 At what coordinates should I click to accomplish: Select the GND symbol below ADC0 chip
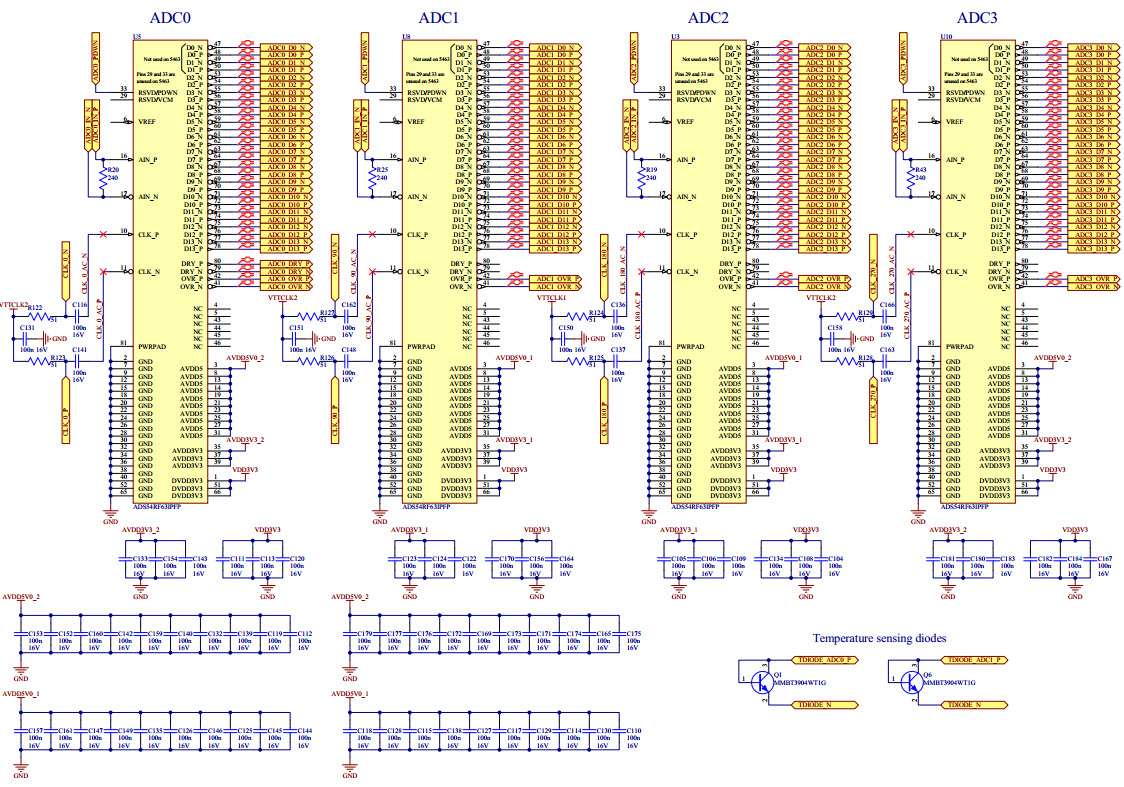(x=110, y=513)
